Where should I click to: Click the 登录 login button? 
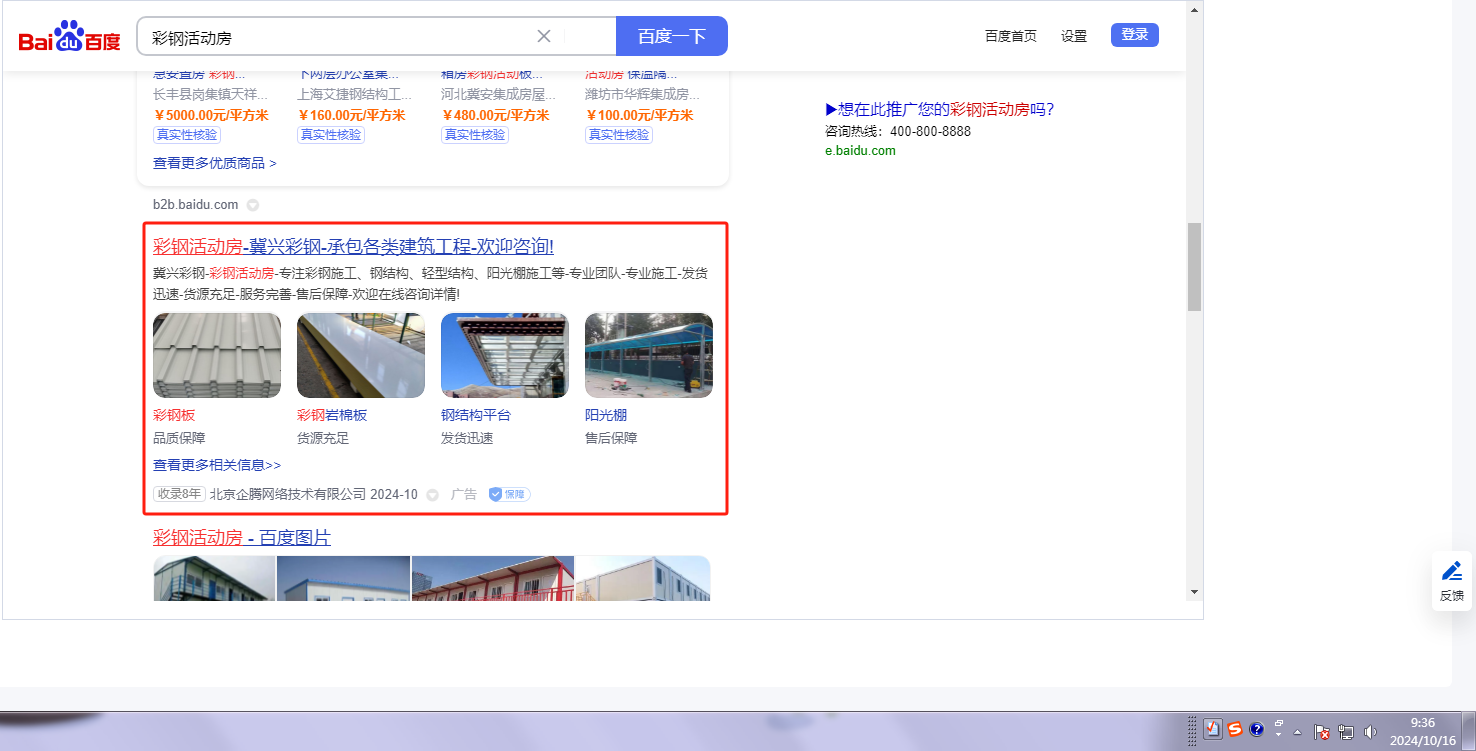(x=1134, y=35)
